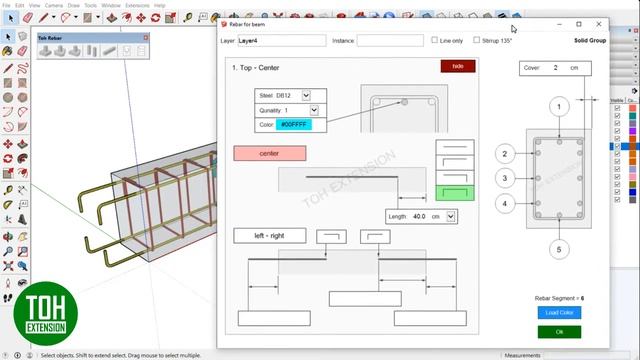Toggle visibility checkbox beside the blue layer swatch
This screenshot has width=640, height=360.
(617, 192)
